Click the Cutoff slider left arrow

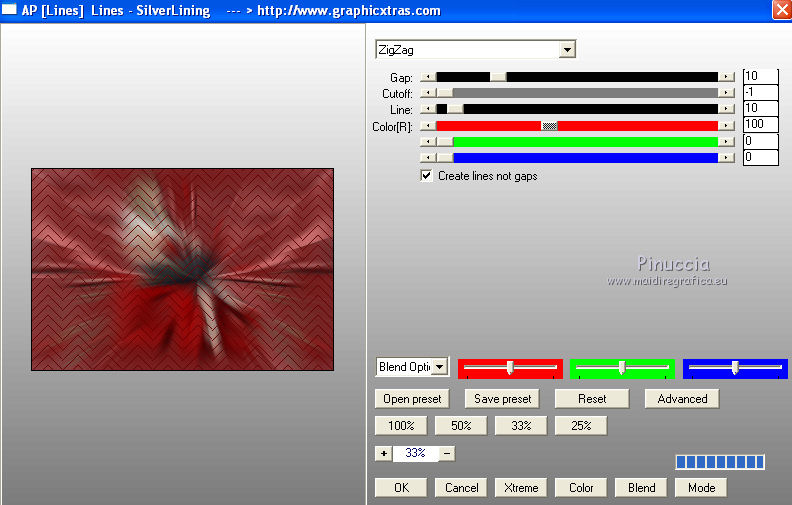coord(428,93)
